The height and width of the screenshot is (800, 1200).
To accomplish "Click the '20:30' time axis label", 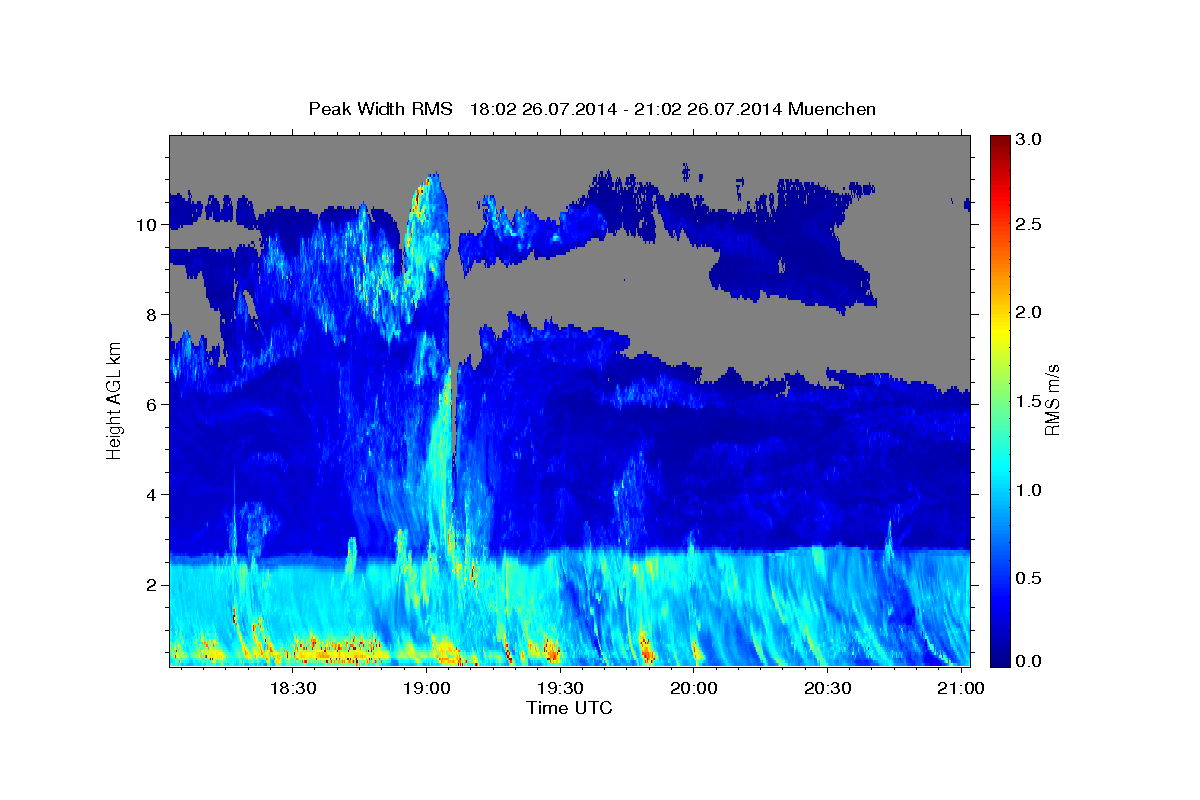I will [x=828, y=689].
